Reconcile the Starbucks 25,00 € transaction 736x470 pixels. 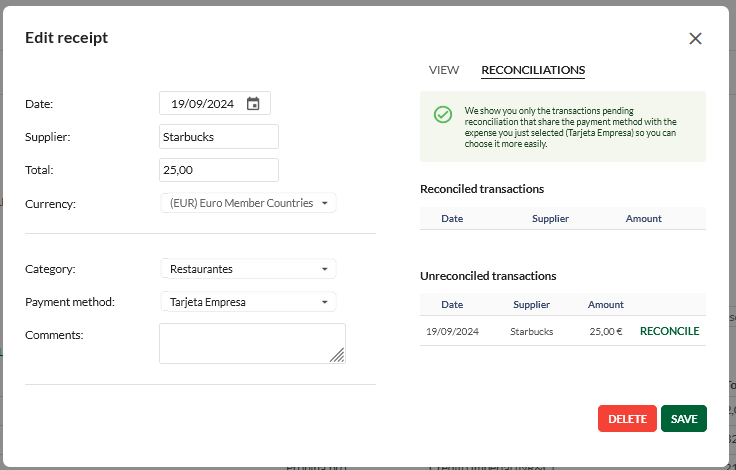[669, 331]
